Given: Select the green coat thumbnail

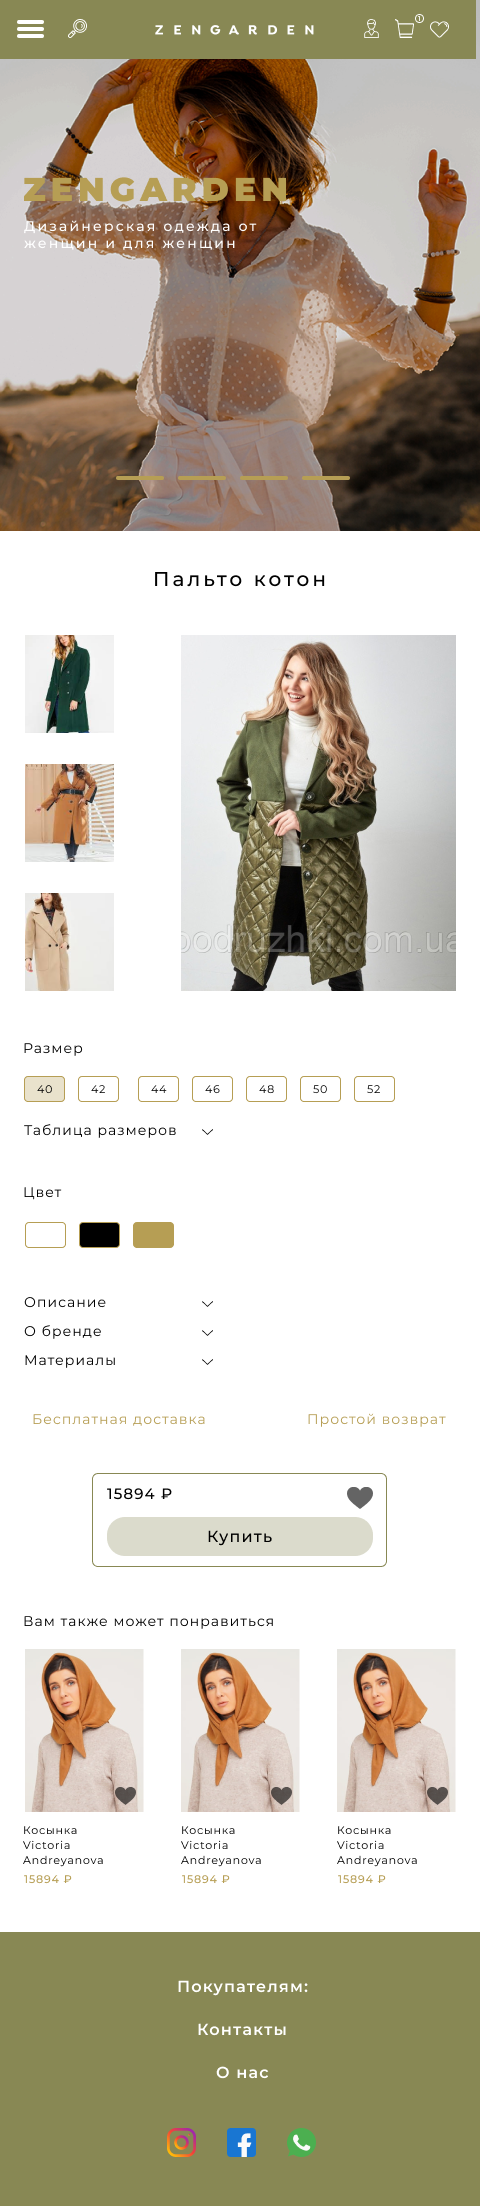Looking at the screenshot, I should click(69, 684).
